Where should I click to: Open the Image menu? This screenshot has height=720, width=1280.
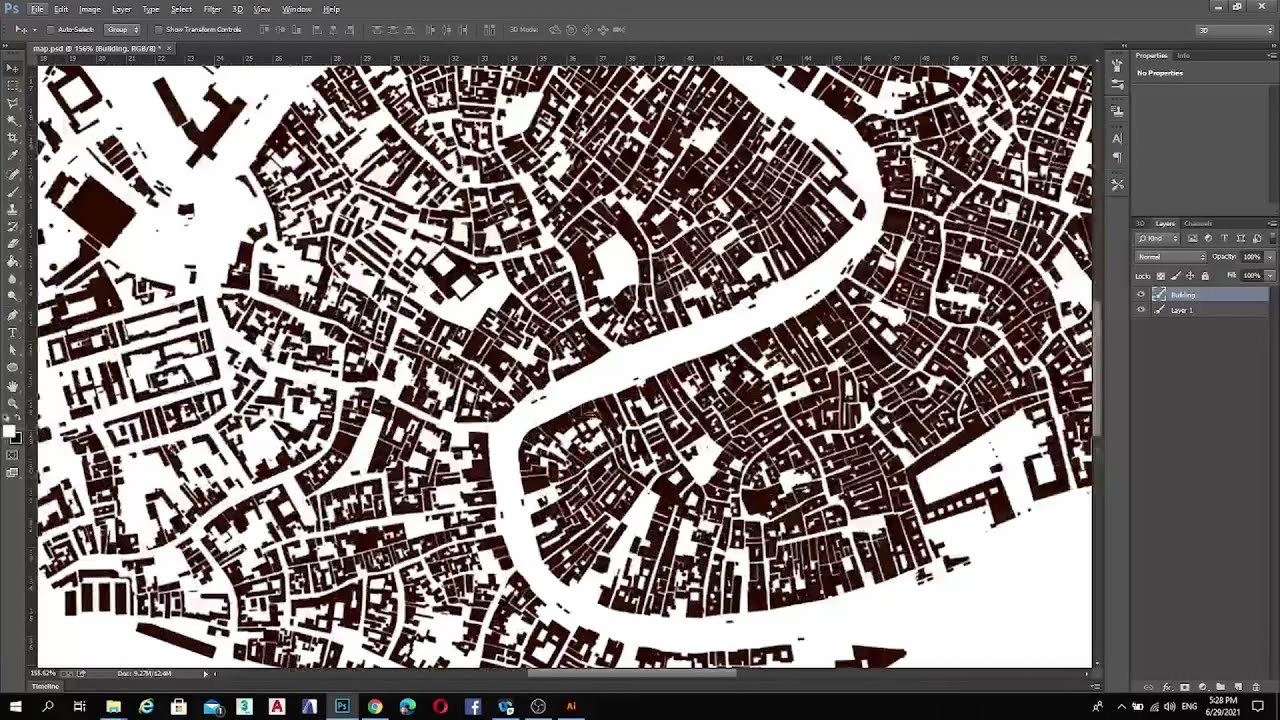point(90,9)
